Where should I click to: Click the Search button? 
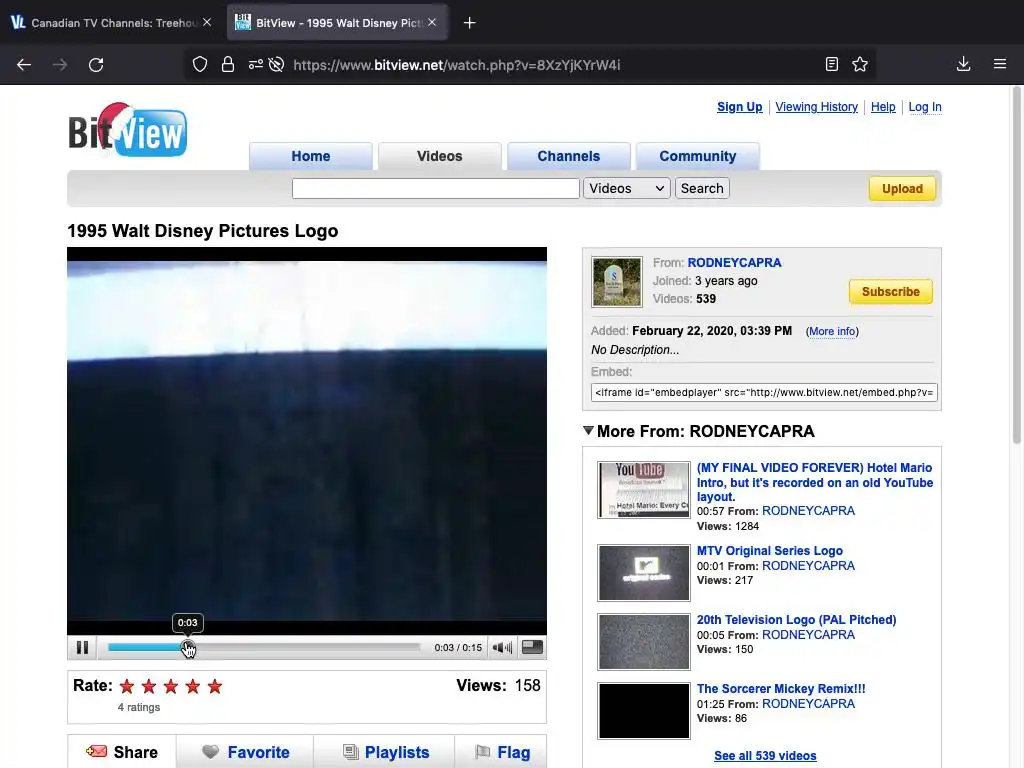[702, 188]
